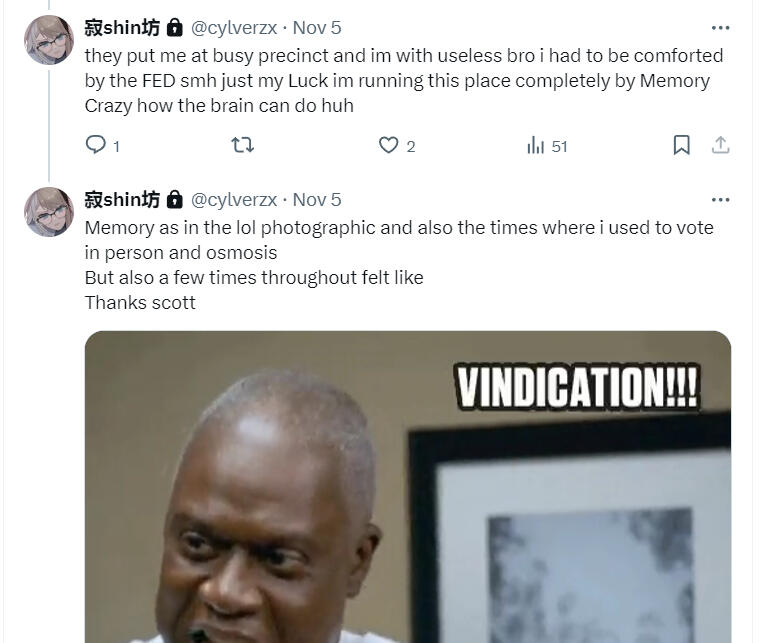Screen dimensions: 761x643
Task: Open @cylverzx handle on second tweet
Action: click(x=234, y=199)
